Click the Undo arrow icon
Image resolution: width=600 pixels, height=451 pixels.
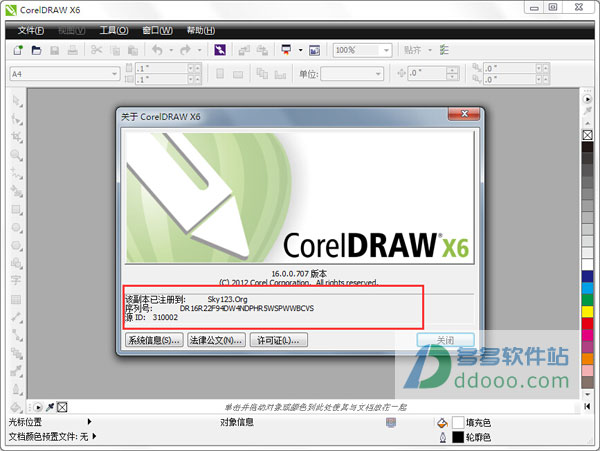point(157,50)
